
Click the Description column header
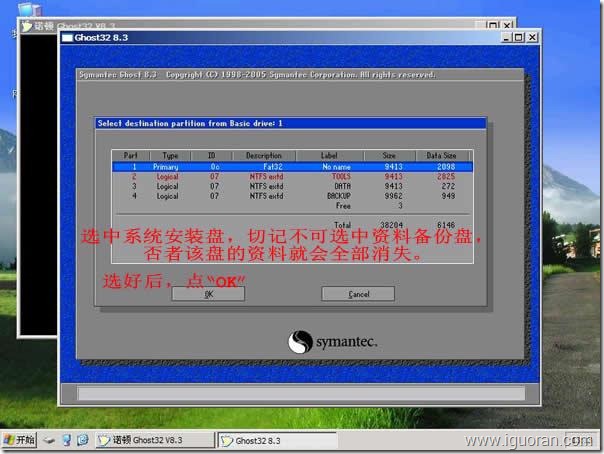[264, 156]
